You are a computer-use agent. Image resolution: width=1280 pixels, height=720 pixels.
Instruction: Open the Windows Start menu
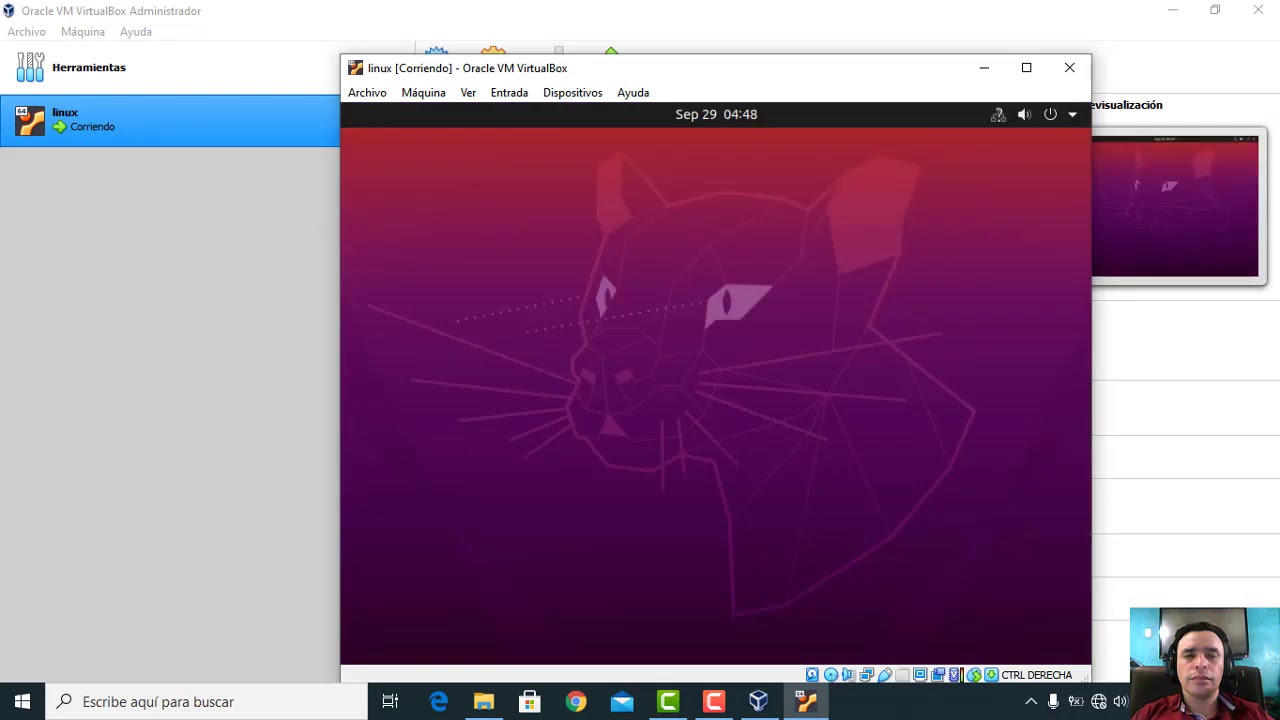pyautogui.click(x=22, y=701)
